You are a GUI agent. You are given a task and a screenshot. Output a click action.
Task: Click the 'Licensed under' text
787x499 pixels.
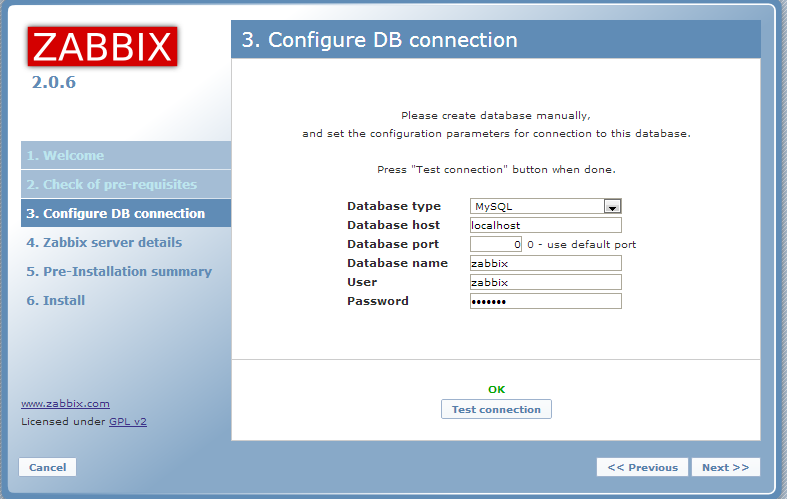tap(63, 422)
